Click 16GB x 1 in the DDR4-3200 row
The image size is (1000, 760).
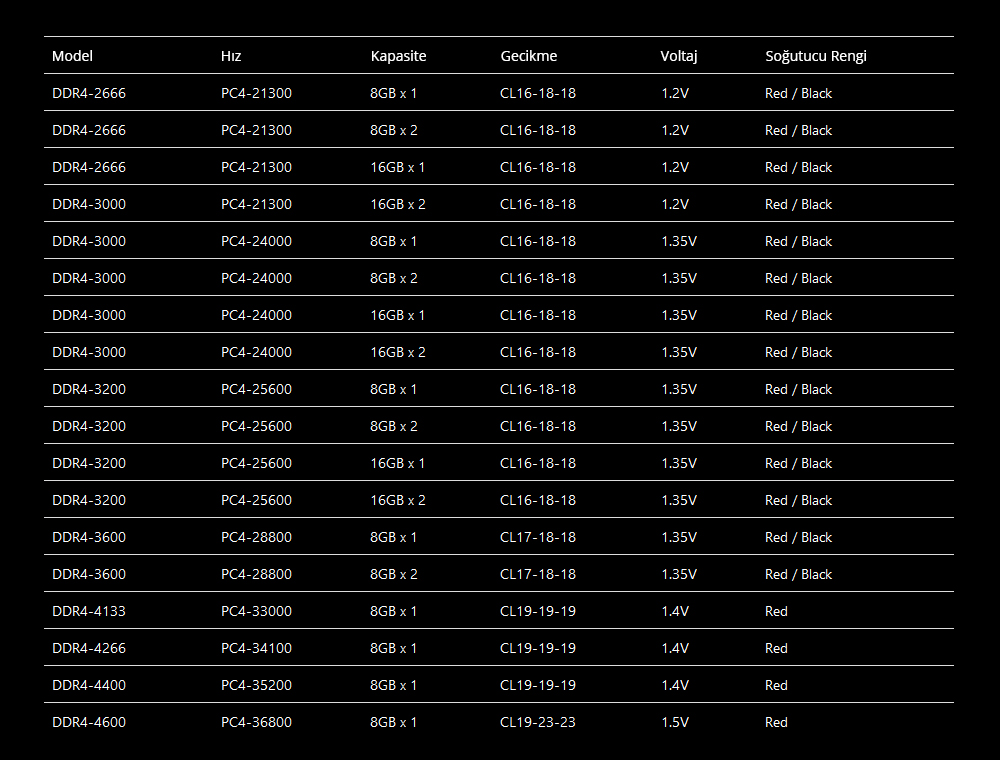coord(397,464)
